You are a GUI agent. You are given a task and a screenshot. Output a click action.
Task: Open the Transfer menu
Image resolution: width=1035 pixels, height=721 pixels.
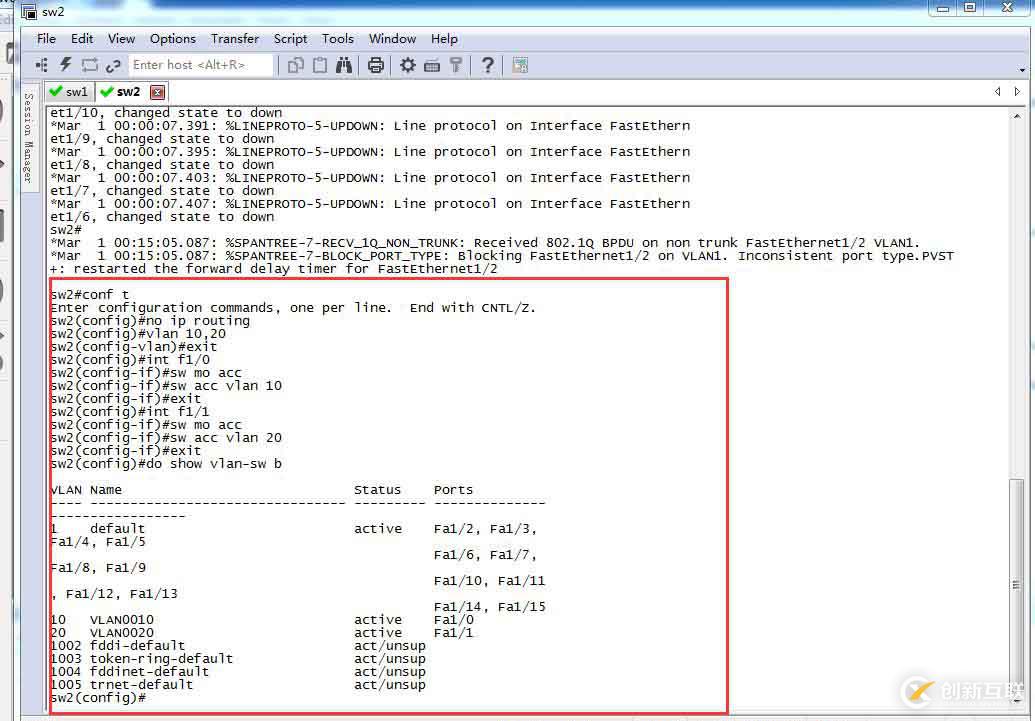[235, 38]
